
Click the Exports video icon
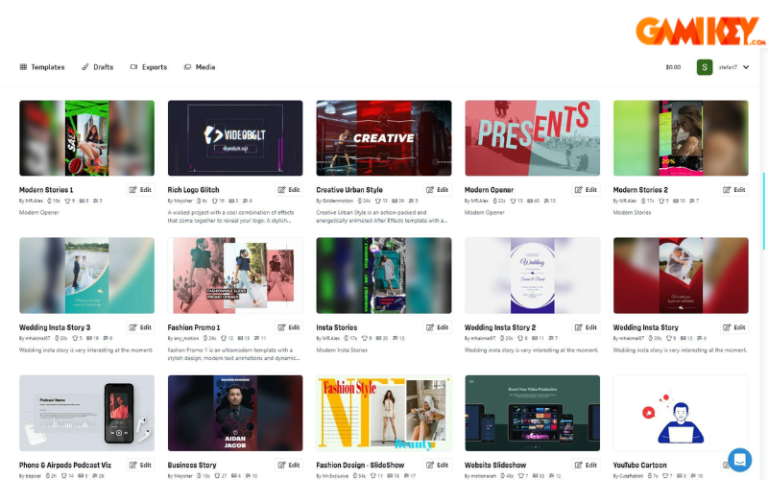pyautogui.click(x=134, y=67)
